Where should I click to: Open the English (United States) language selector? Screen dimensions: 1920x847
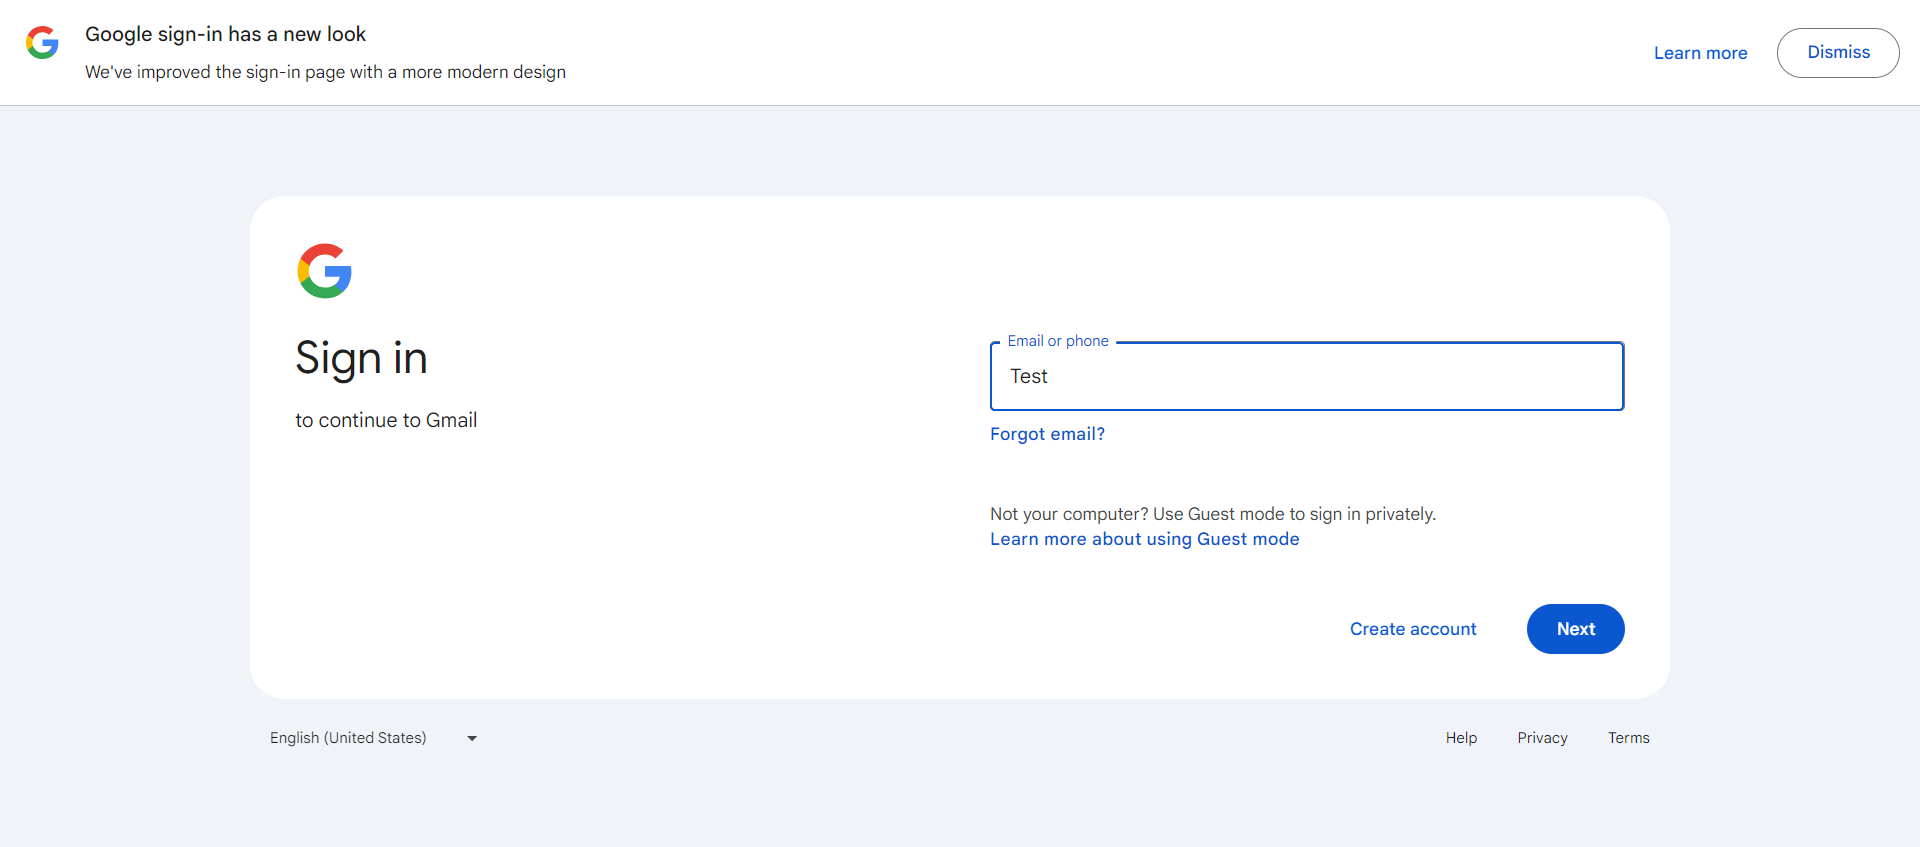(x=348, y=738)
